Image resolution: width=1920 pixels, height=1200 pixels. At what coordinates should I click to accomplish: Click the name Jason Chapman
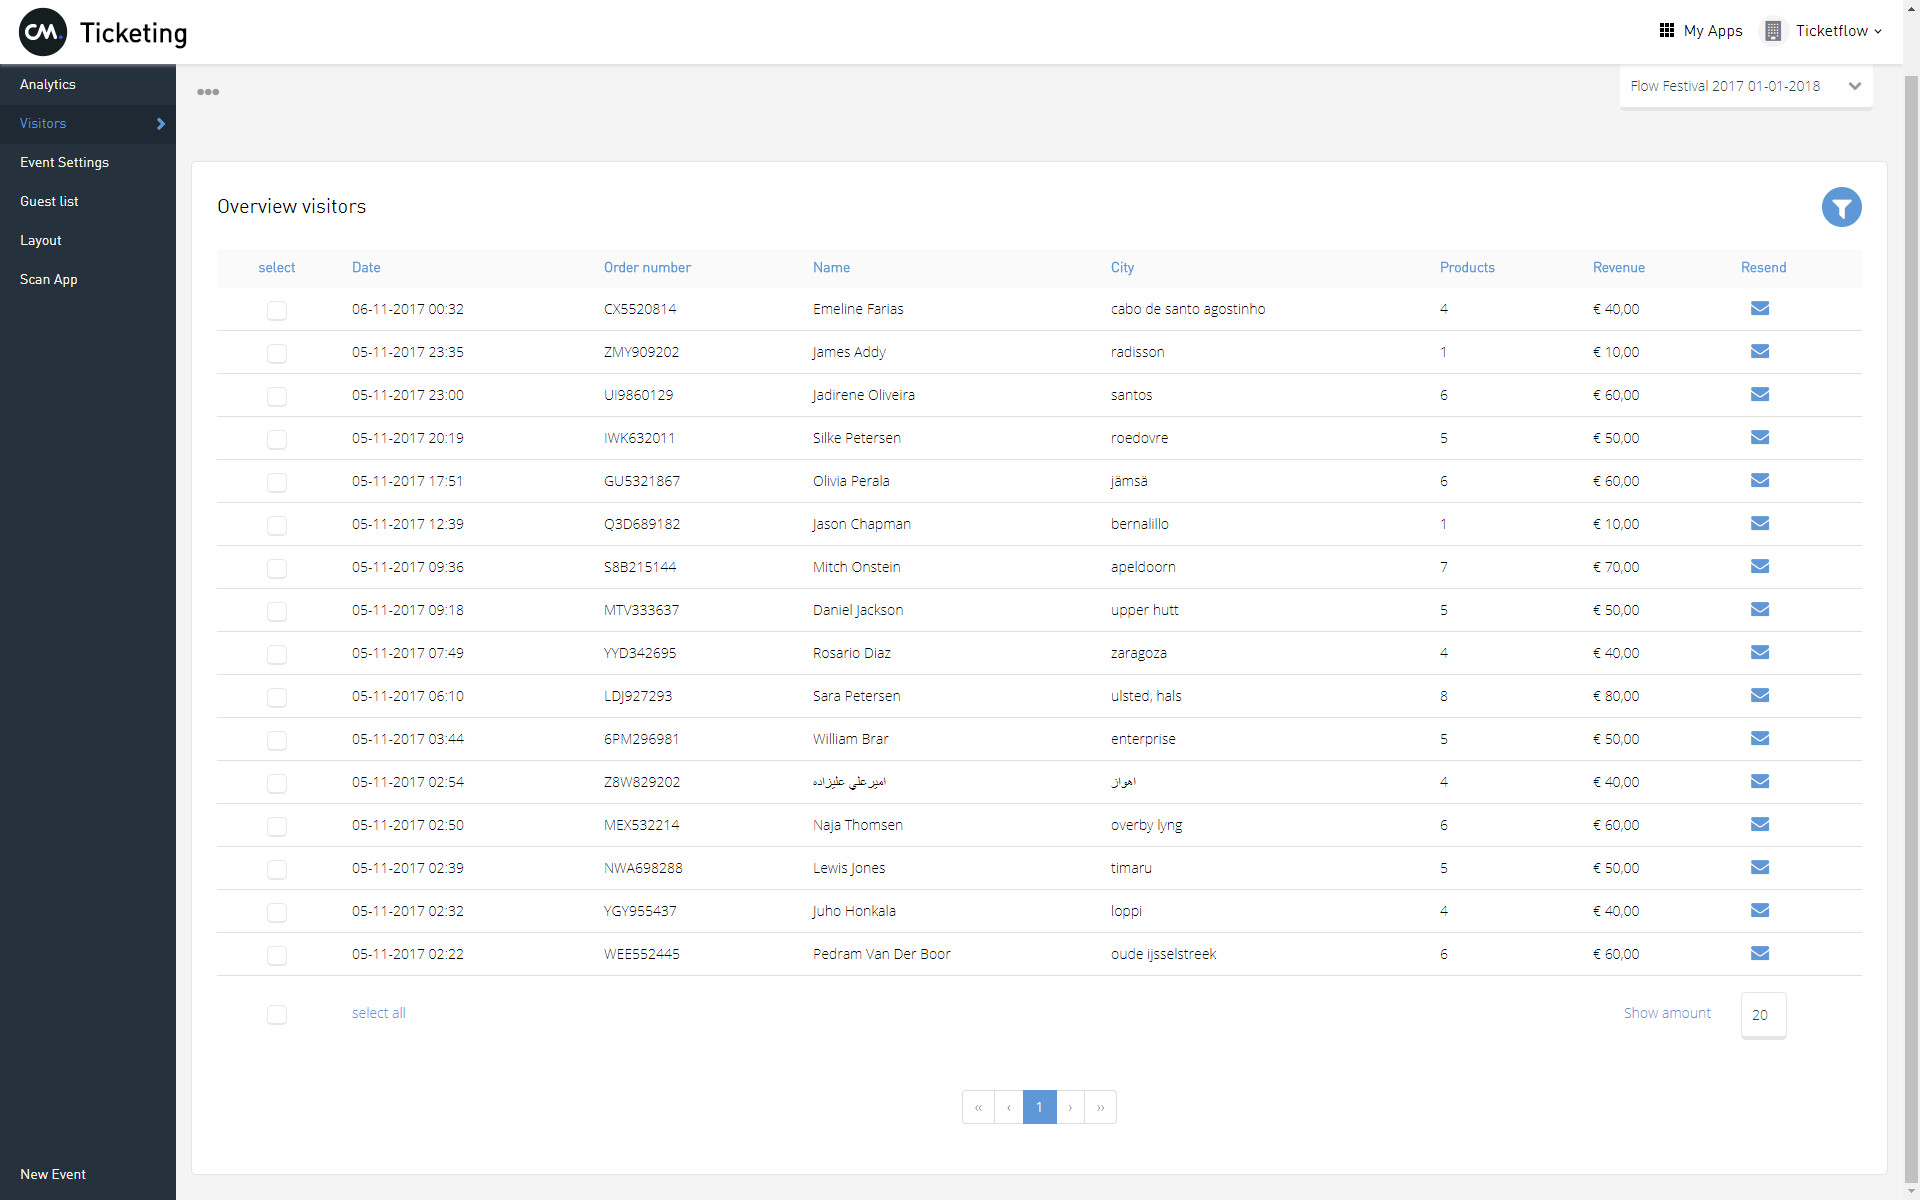[x=862, y=524]
